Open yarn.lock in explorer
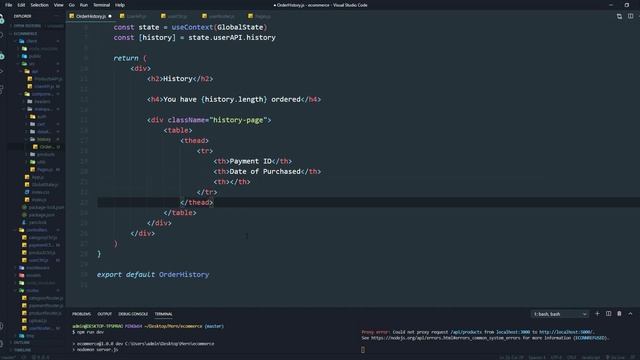This screenshot has height=360, width=640. click(x=35, y=222)
